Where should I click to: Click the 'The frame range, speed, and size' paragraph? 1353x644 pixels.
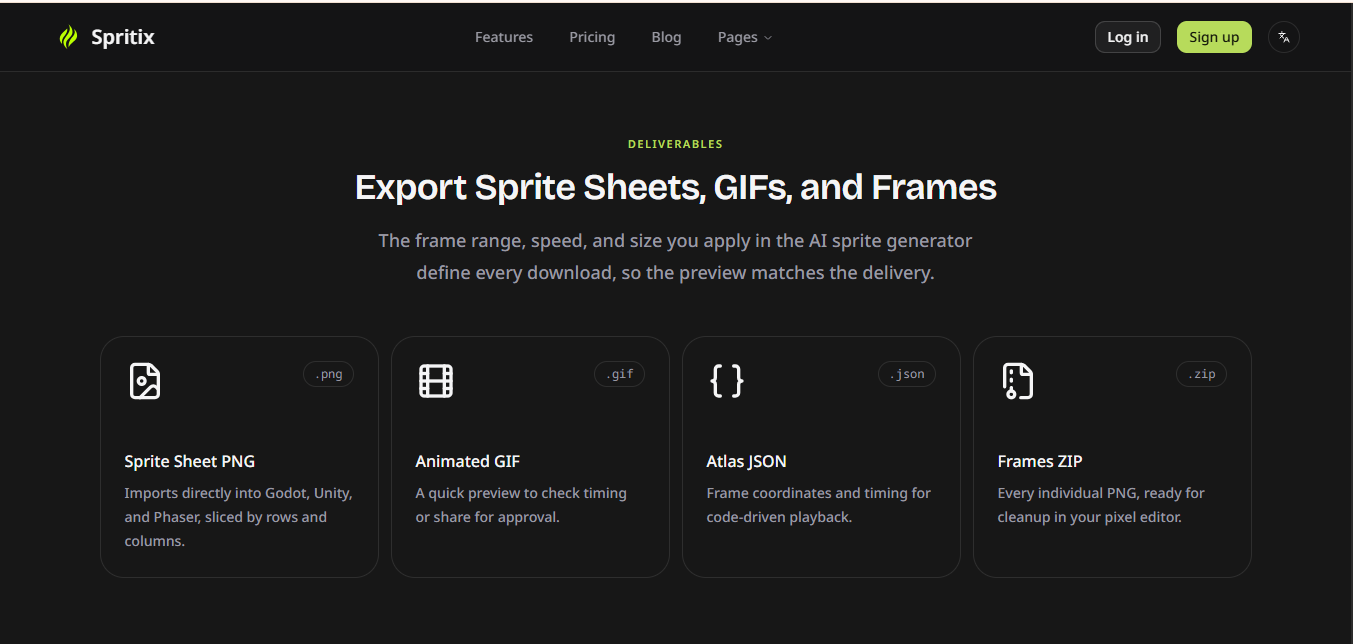pyautogui.click(x=676, y=257)
